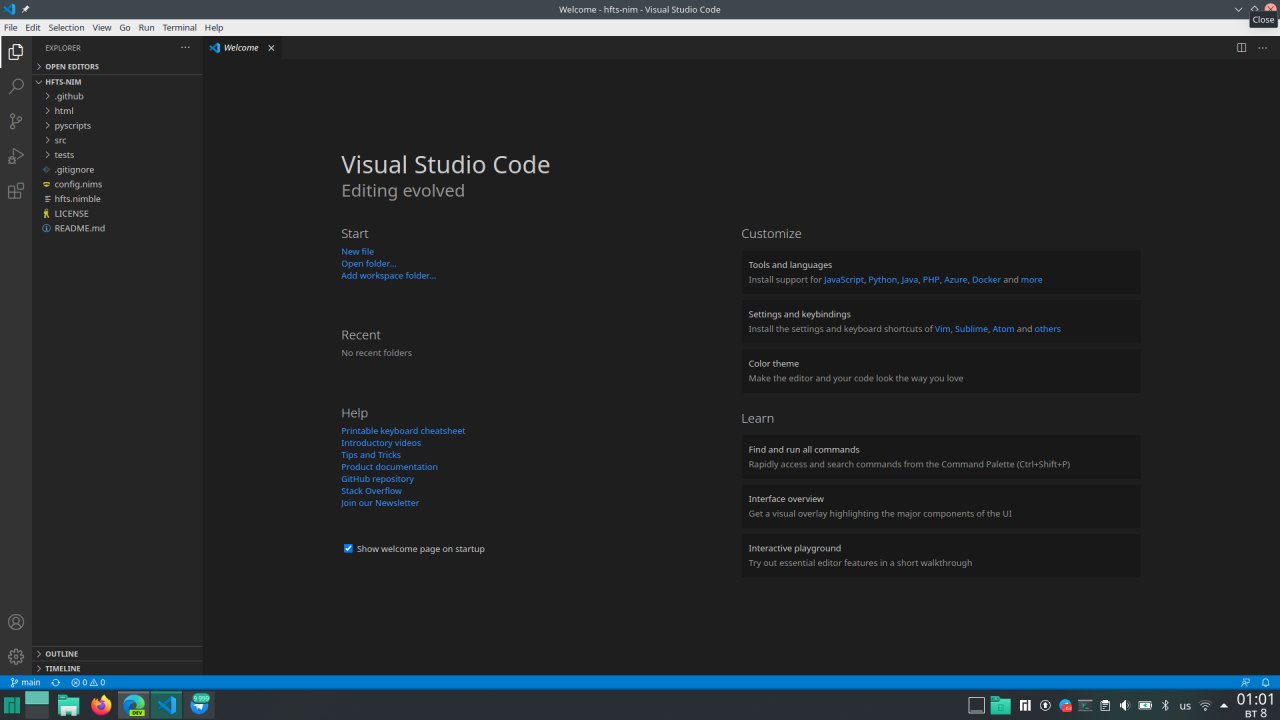The height and width of the screenshot is (720, 1280).
Task: Open the Explorer view in activity bar
Action: tap(16, 52)
